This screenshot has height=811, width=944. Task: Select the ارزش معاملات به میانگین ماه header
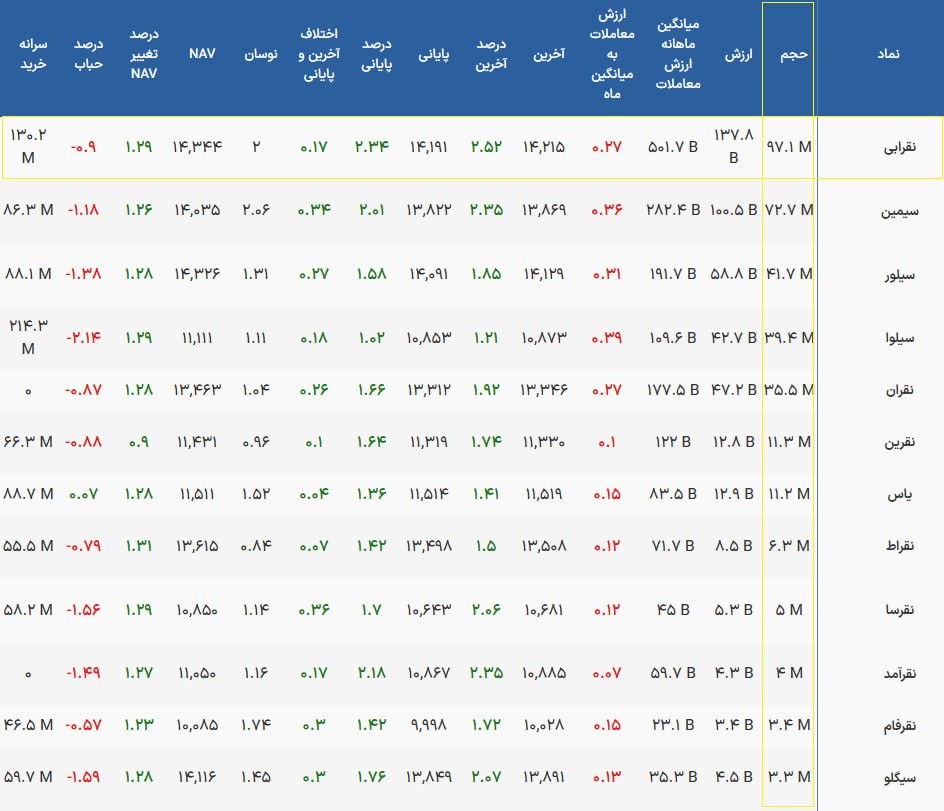612,54
